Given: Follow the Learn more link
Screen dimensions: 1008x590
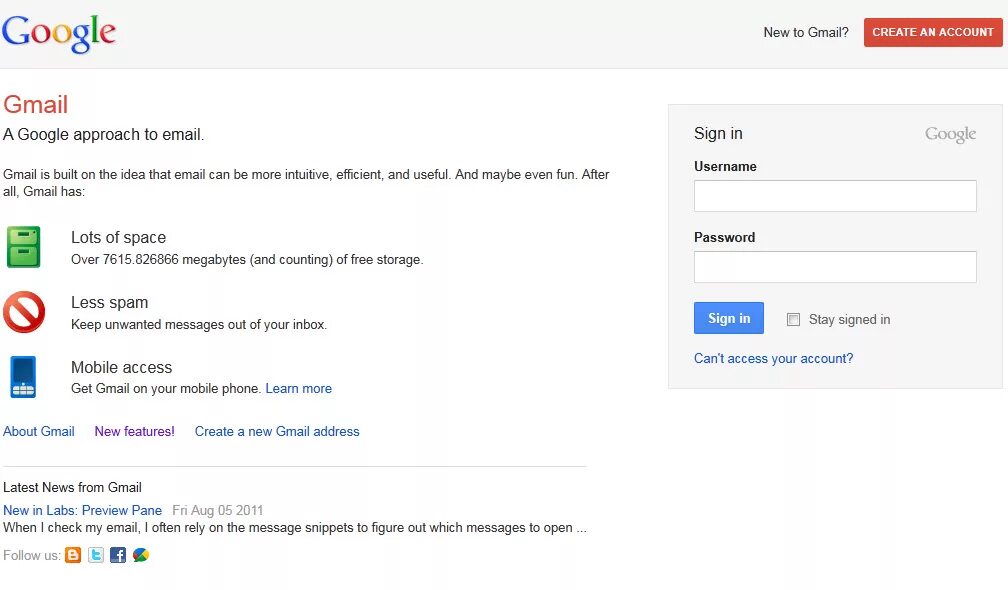Looking at the screenshot, I should point(298,388).
